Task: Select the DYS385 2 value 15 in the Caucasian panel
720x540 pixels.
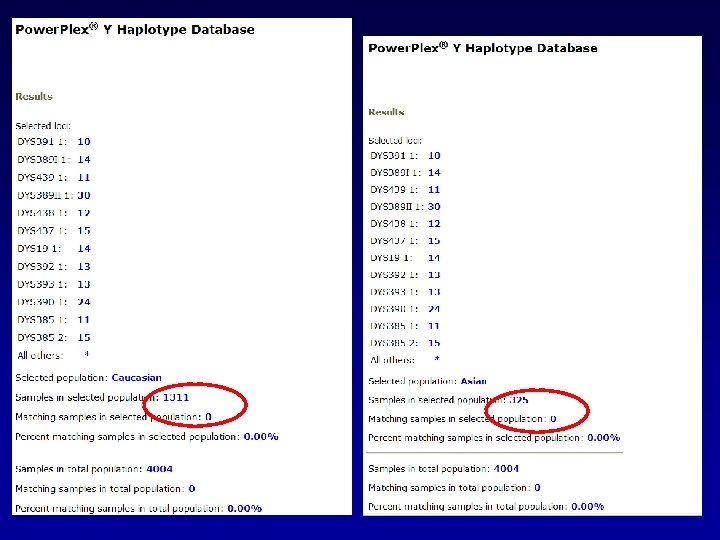Action: point(84,338)
